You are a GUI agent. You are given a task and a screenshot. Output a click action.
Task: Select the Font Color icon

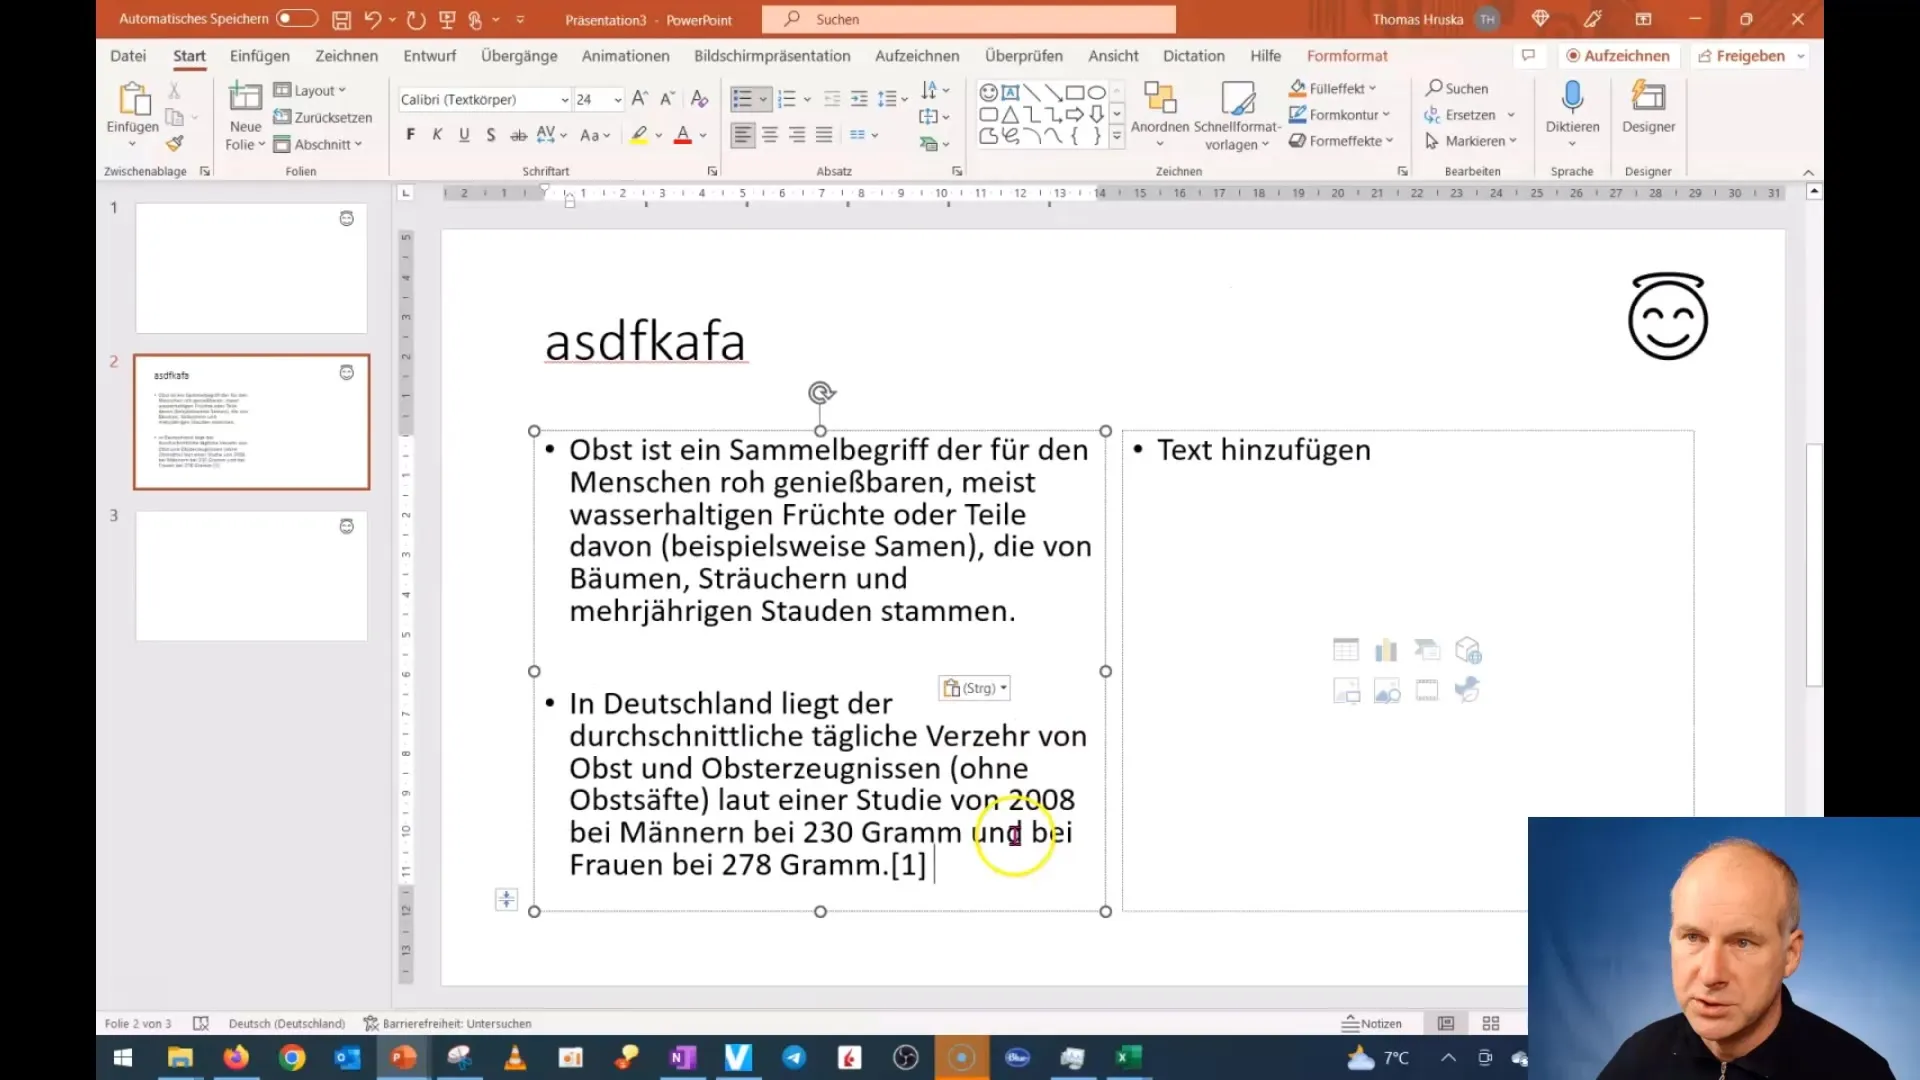click(x=682, y=135)
